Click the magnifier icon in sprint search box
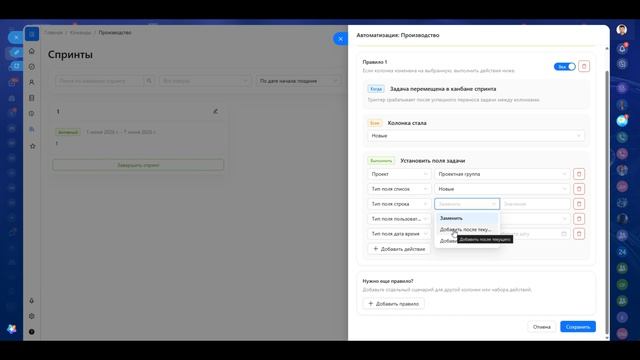Viewport: 640px width, 360px height. 149,81
